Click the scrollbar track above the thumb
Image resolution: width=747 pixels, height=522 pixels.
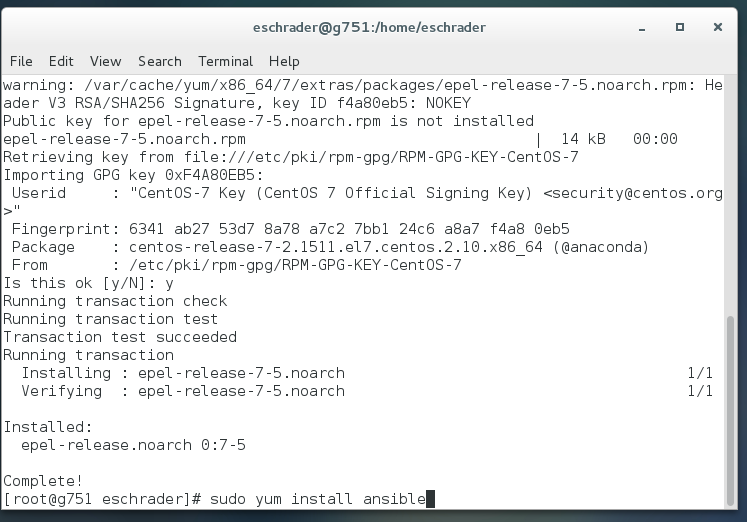[x=730, y=195]
